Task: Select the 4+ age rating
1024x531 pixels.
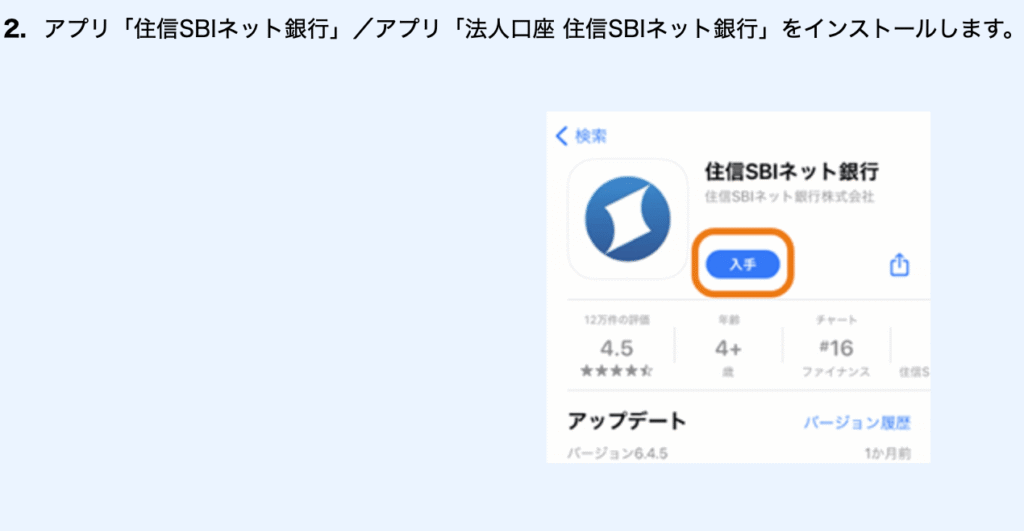Action: (728, 348)
